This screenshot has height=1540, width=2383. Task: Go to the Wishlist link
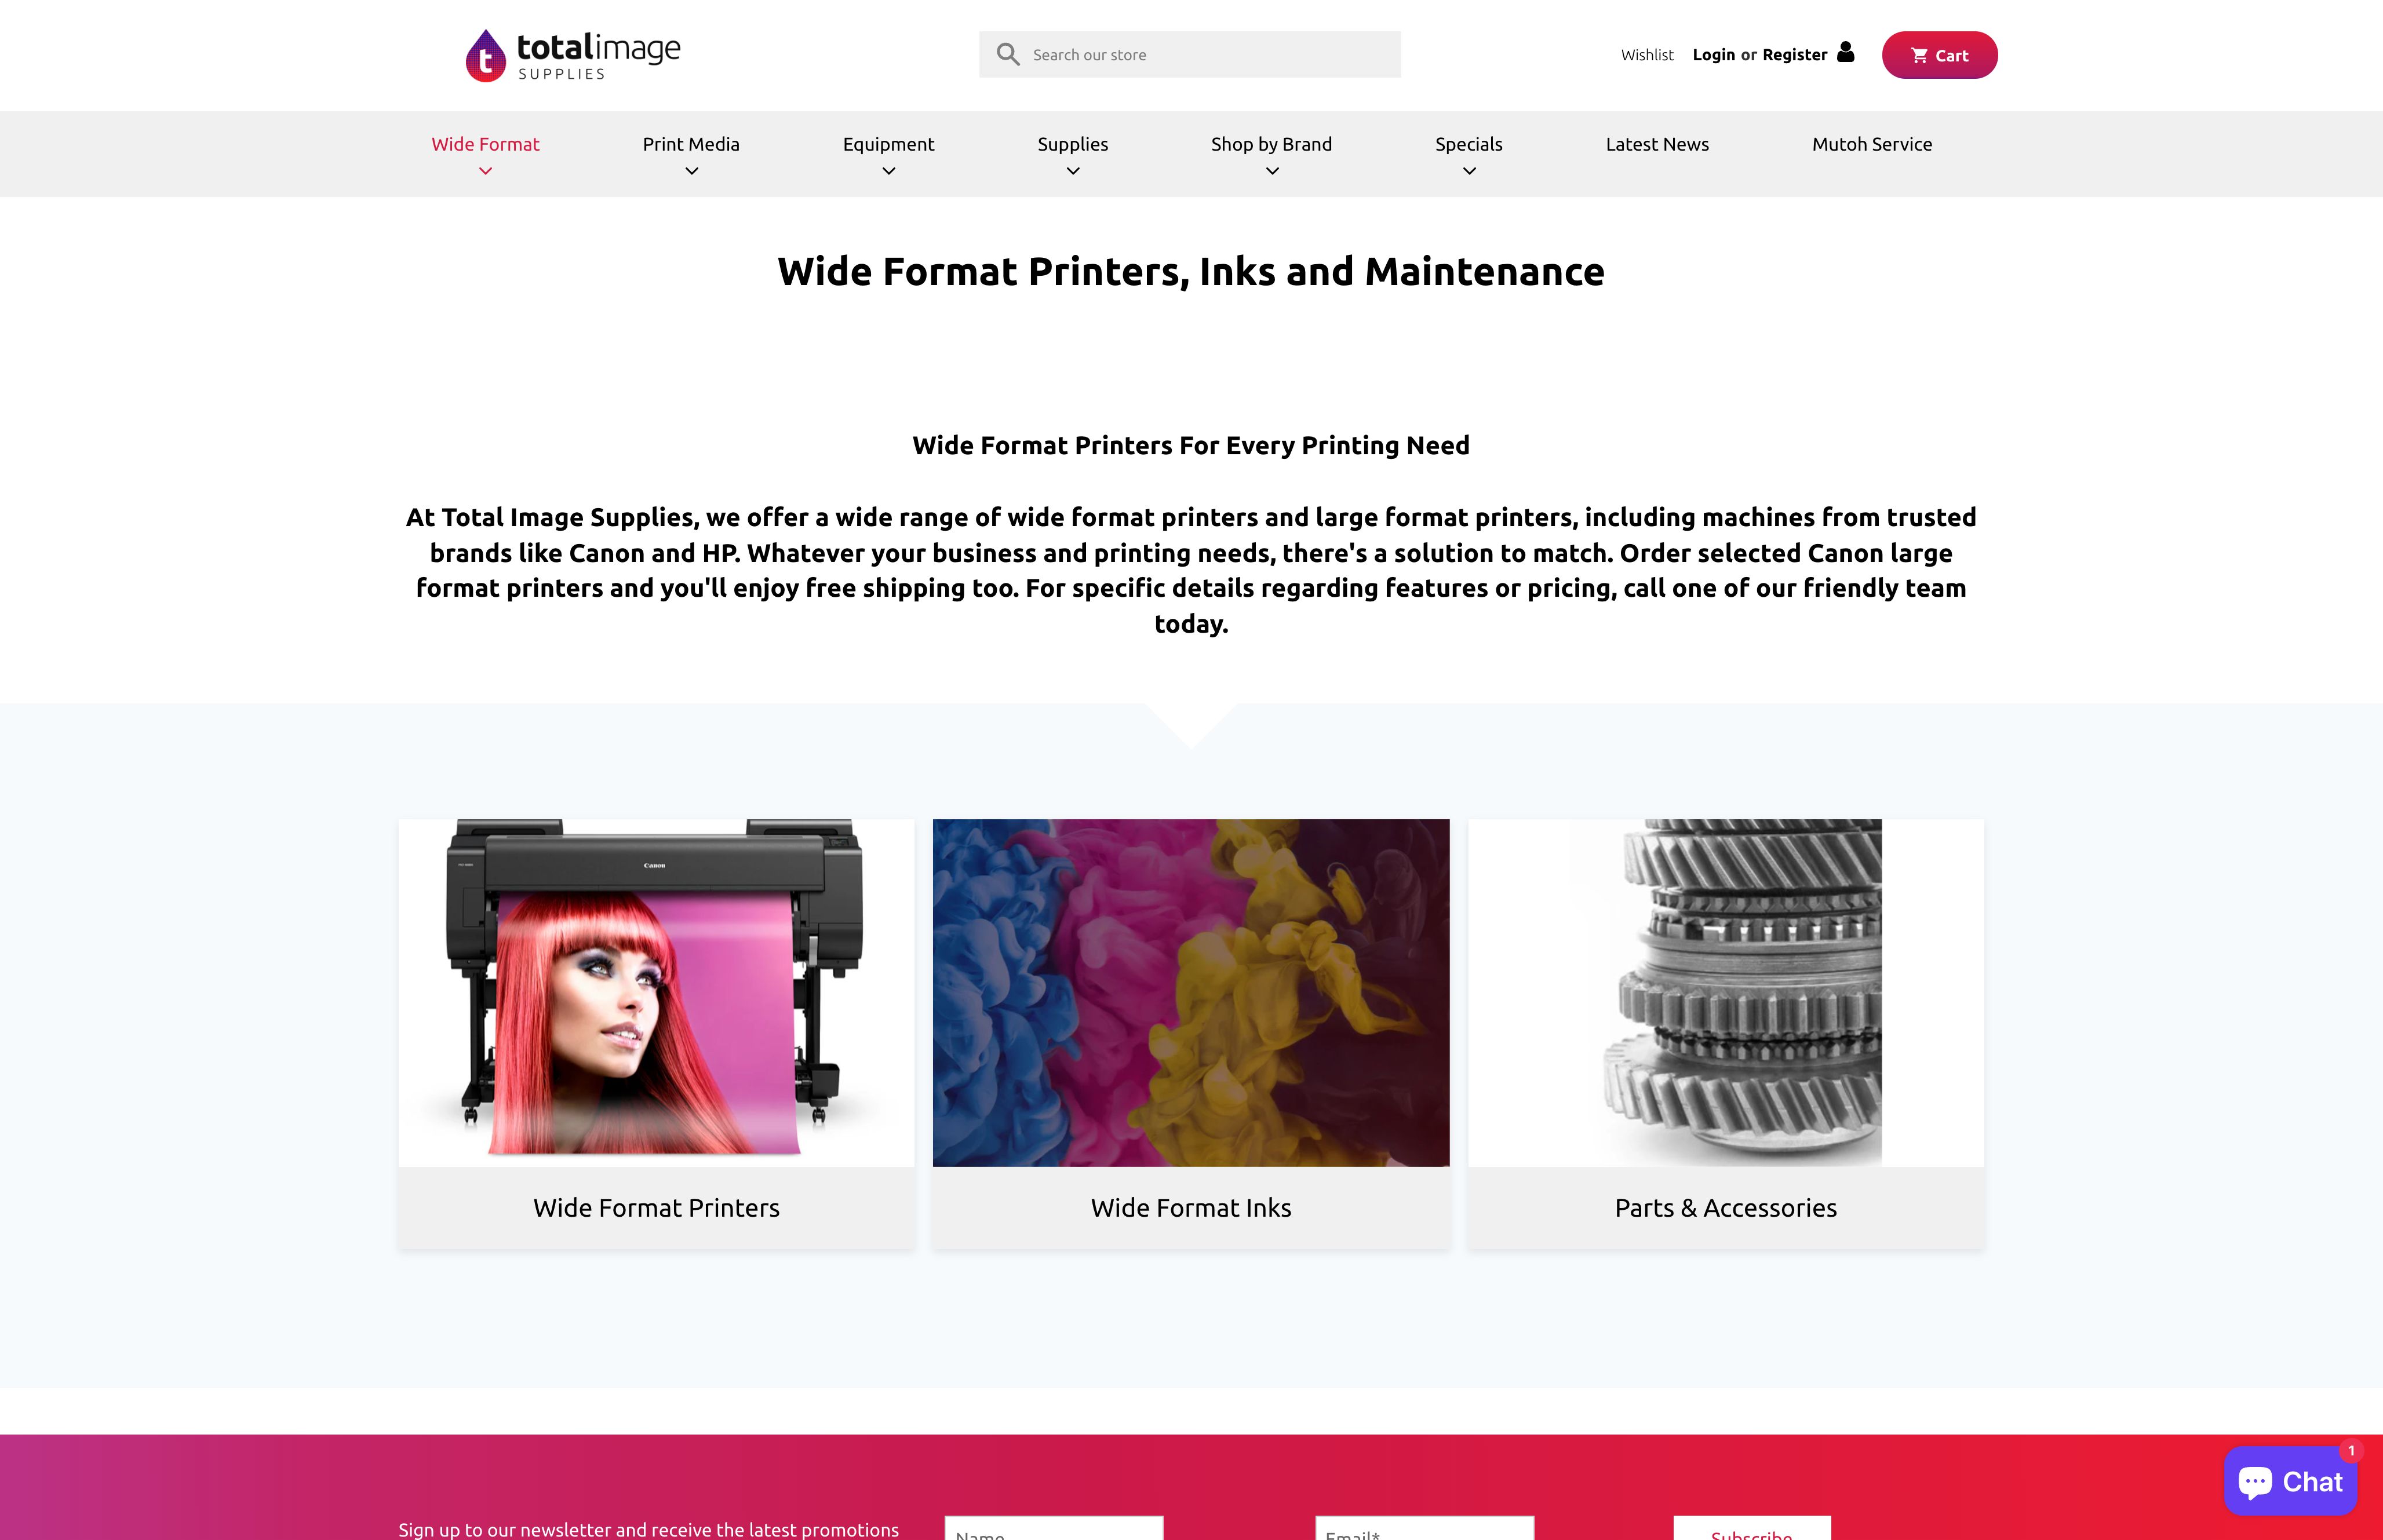click(x=1647, y=55)
